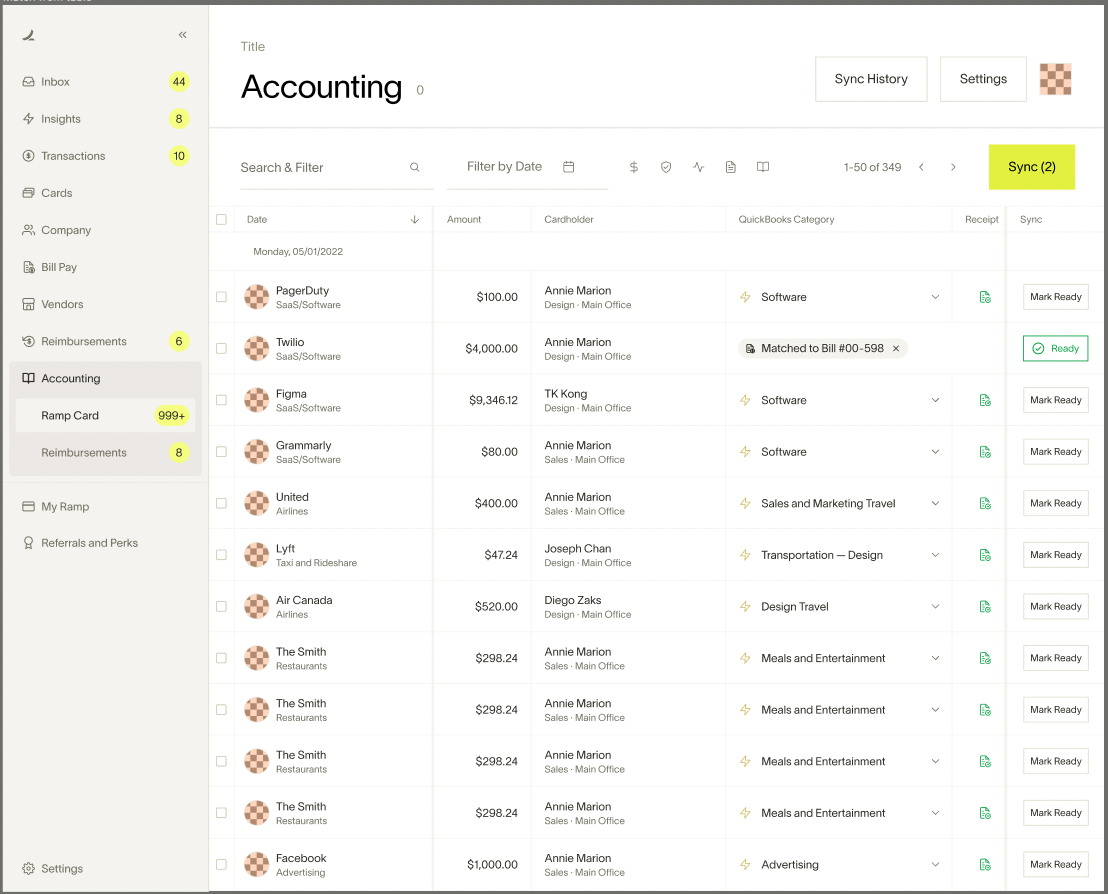Screen dimensions: 1108x894
Task: Click the shield check filter icon
Action: (x=666, y=167)
